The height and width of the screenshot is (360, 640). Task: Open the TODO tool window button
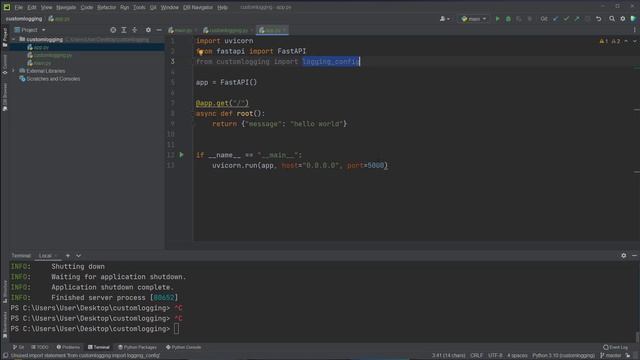tap(40, 347)
